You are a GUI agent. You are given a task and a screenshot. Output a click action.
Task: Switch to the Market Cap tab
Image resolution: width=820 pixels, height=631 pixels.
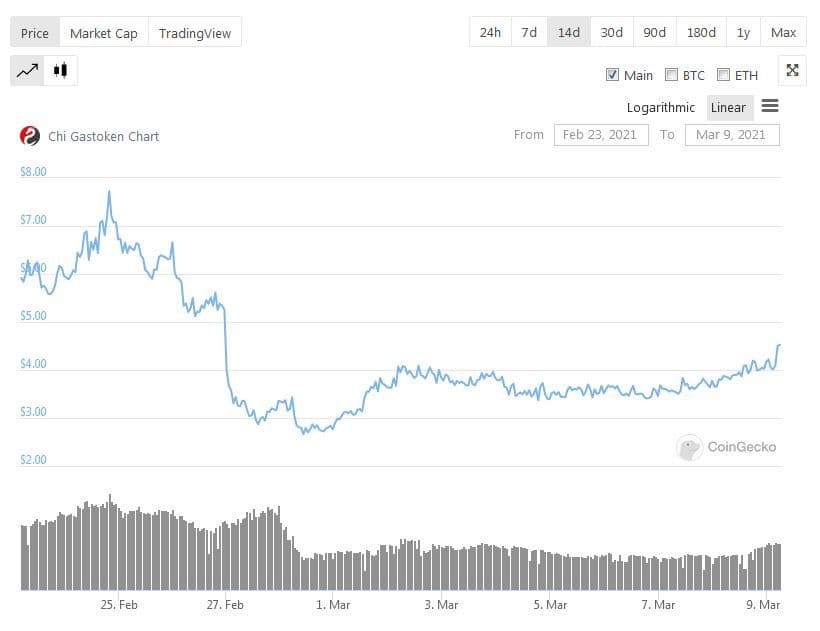click(x=104, y=33)
